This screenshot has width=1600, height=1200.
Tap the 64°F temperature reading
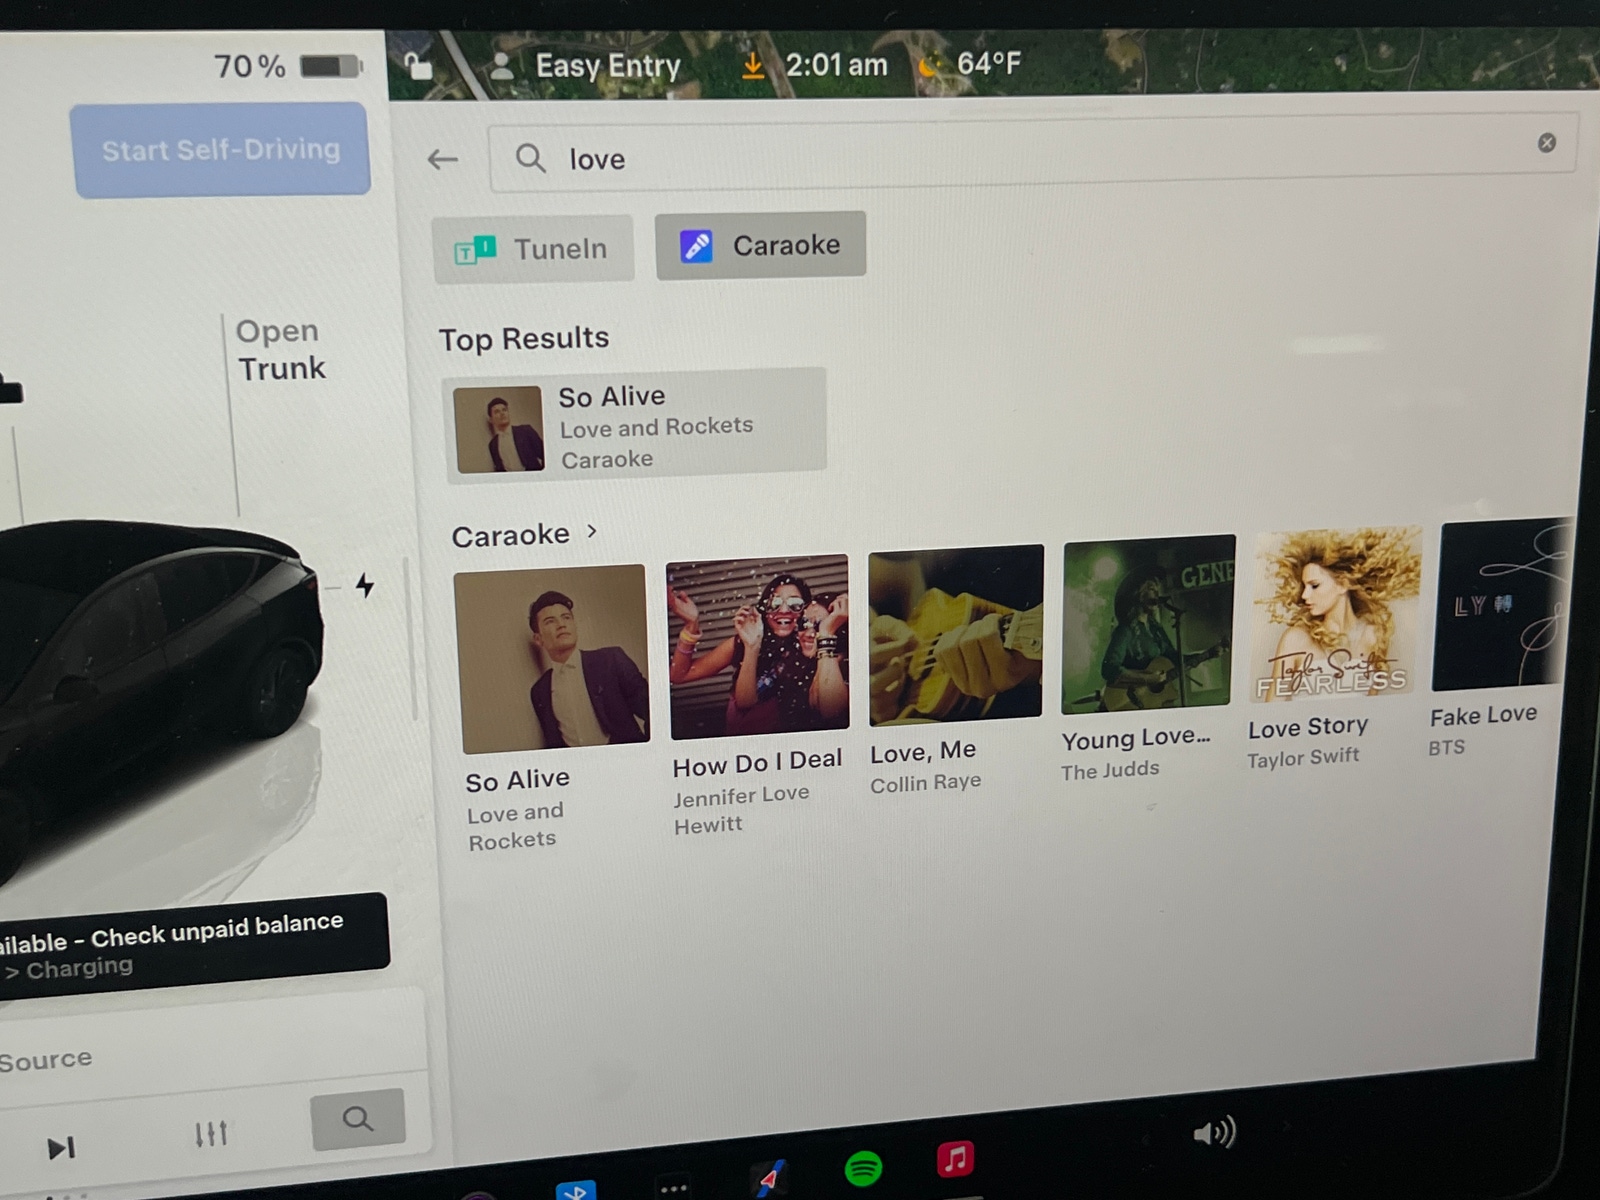pos(988,63)
